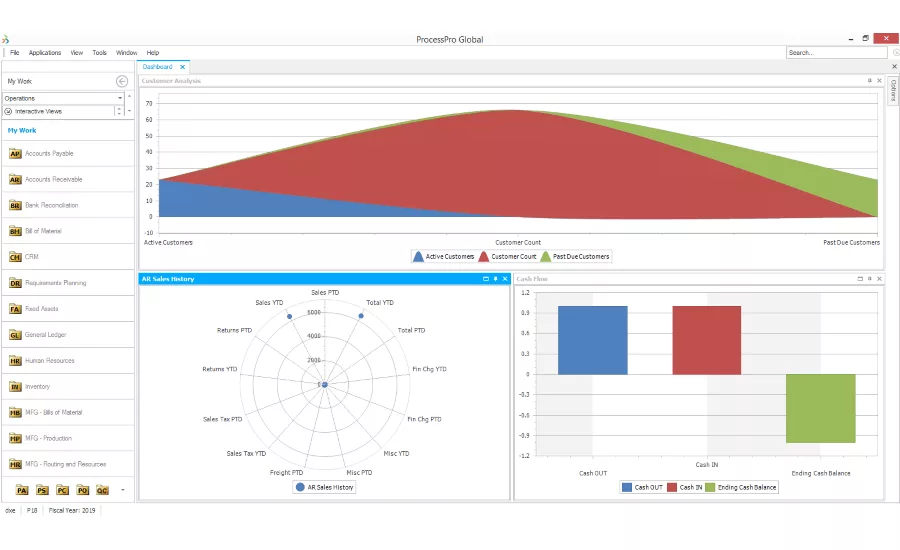Viewport: 900px width, 550px height.
Task: Toggle Cash OUT legend series
Action: [642, 487]
